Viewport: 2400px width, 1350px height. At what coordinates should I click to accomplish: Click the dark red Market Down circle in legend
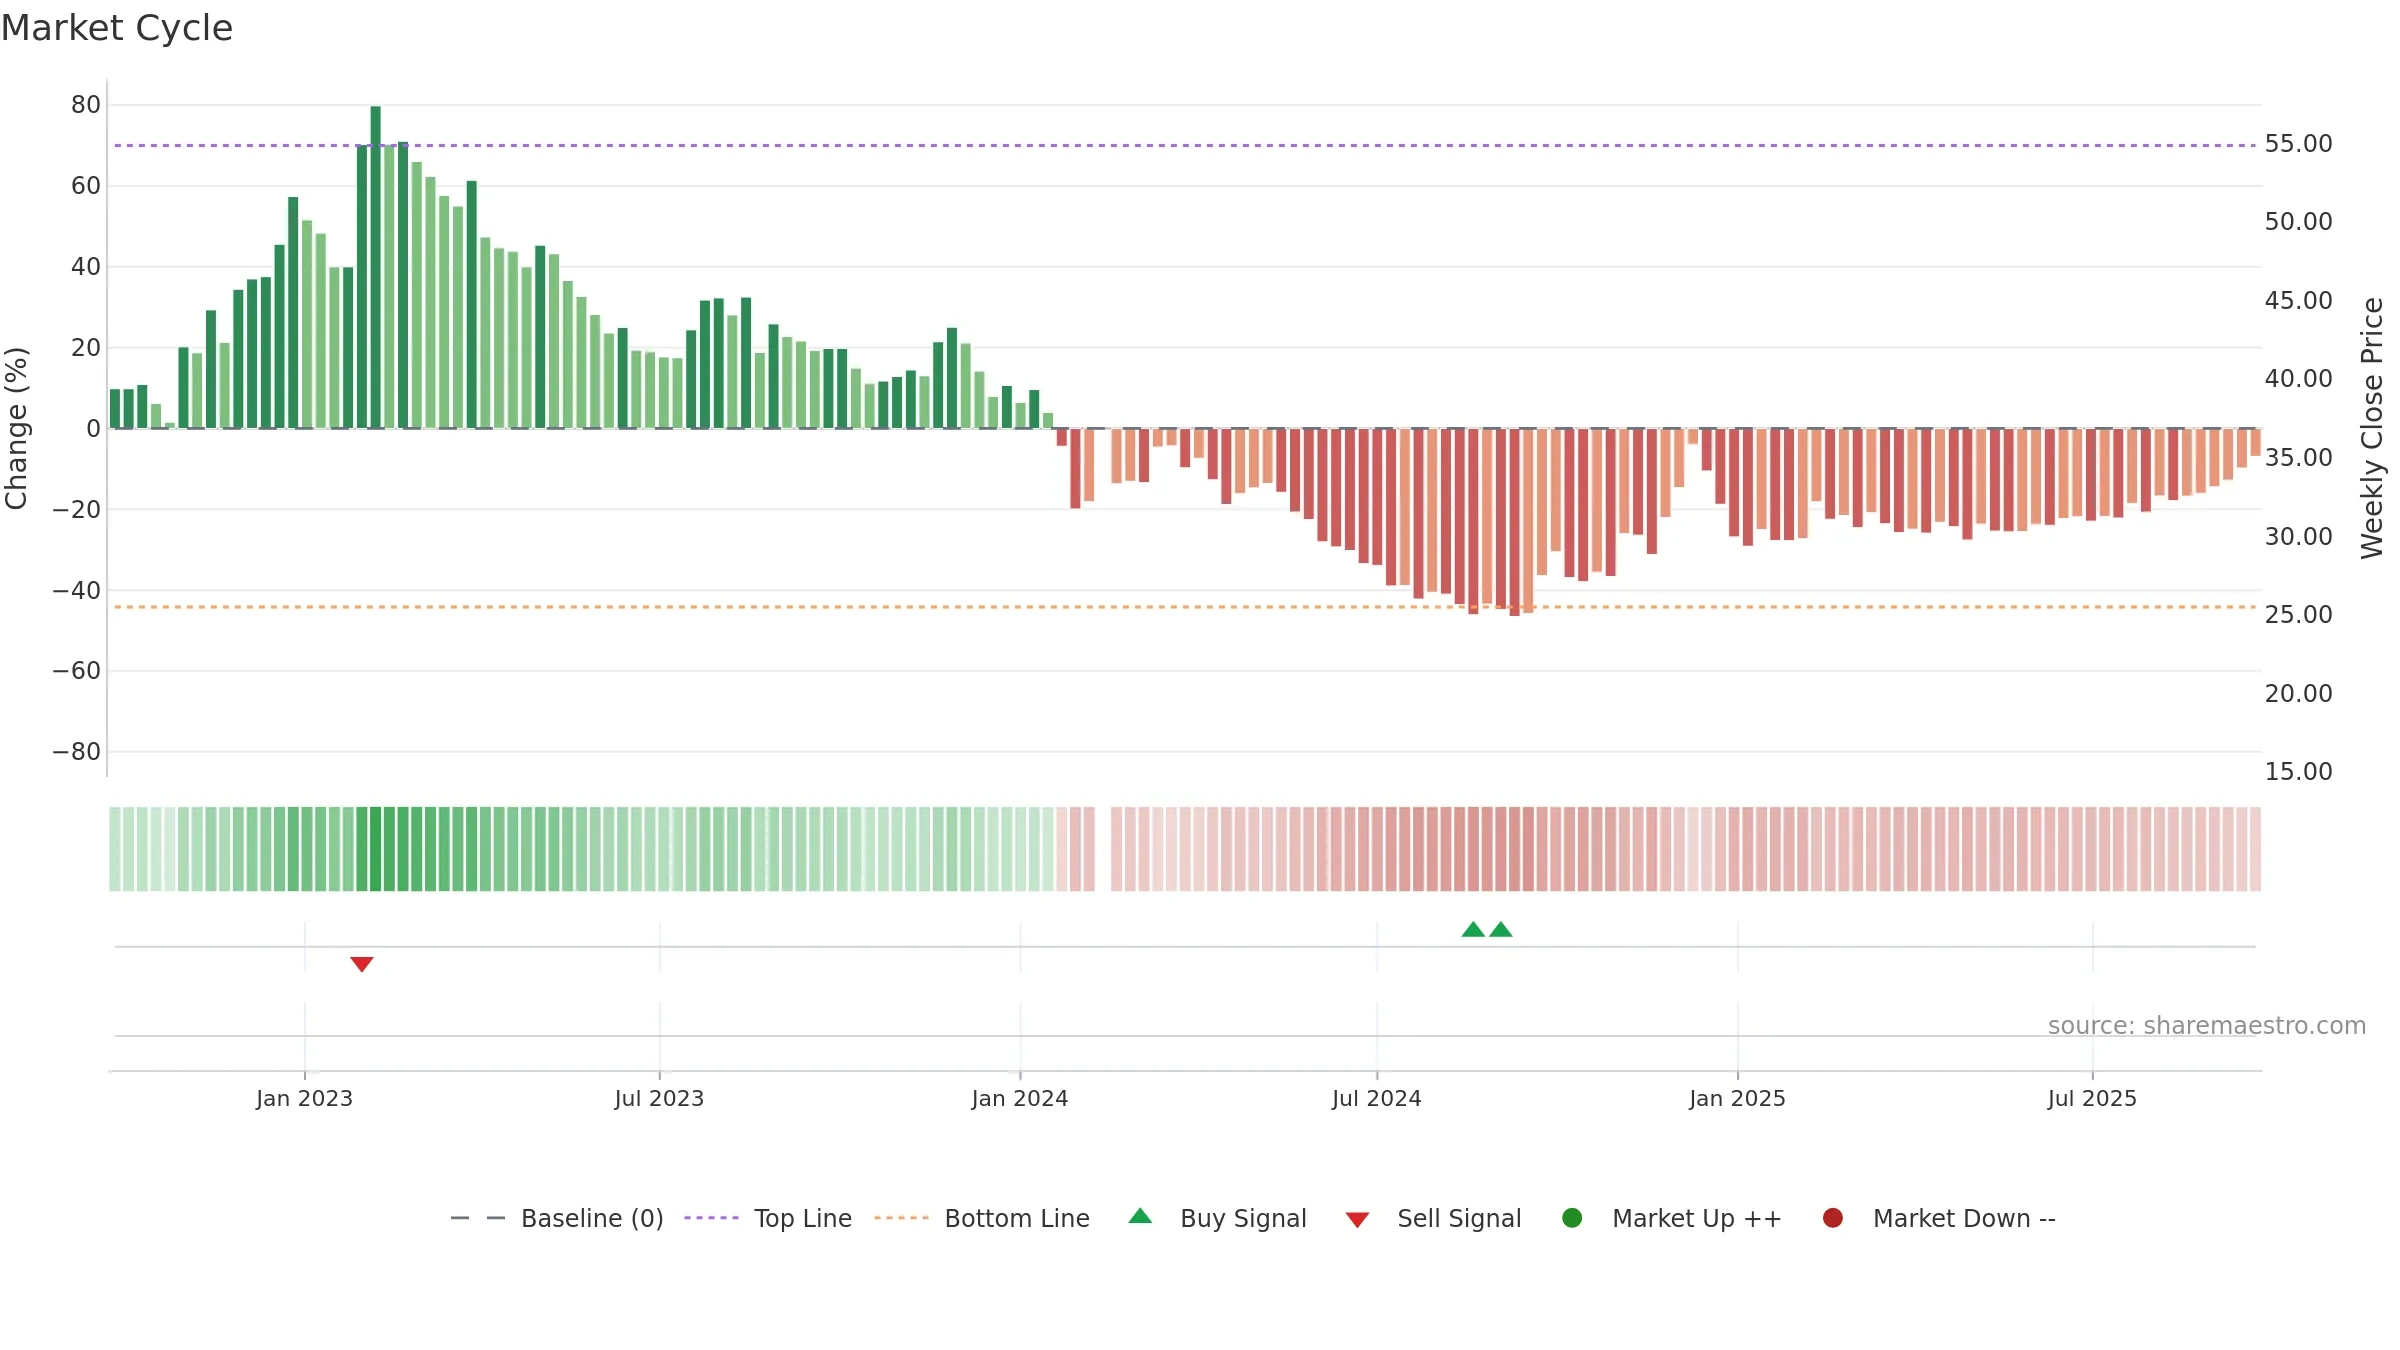pos(1833,1218)
